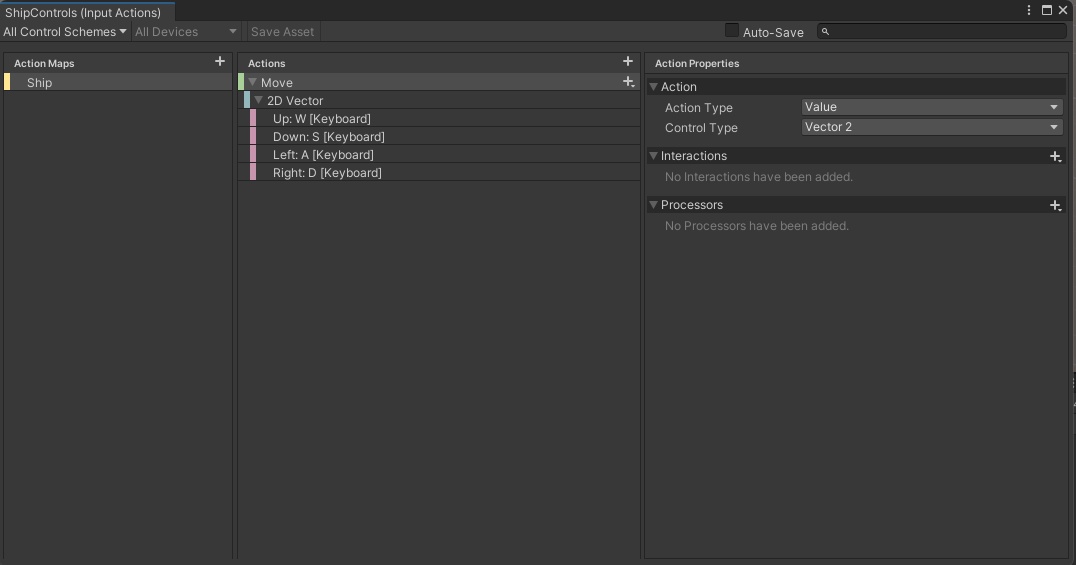1076x565 pixels.
Task: Select the Up: W [Keyboard] binding
Action: click(x=321, y=119)
